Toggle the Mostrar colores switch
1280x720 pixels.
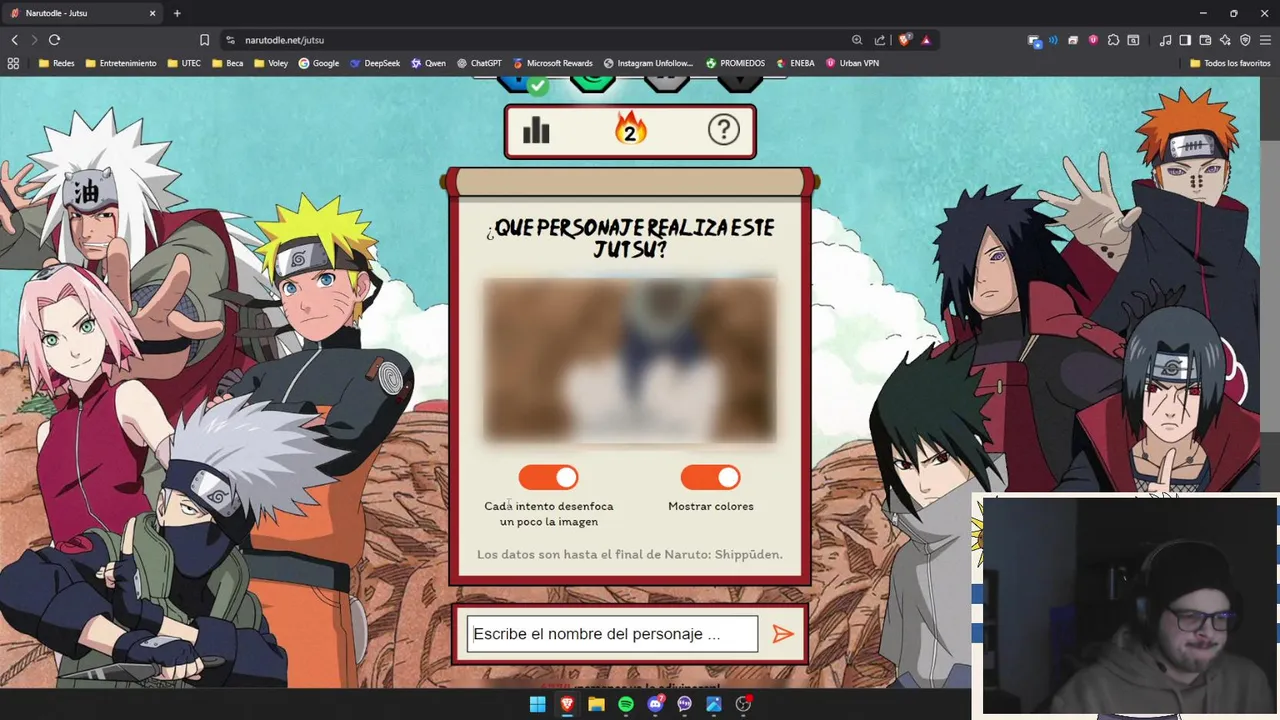tap(710, 477)
